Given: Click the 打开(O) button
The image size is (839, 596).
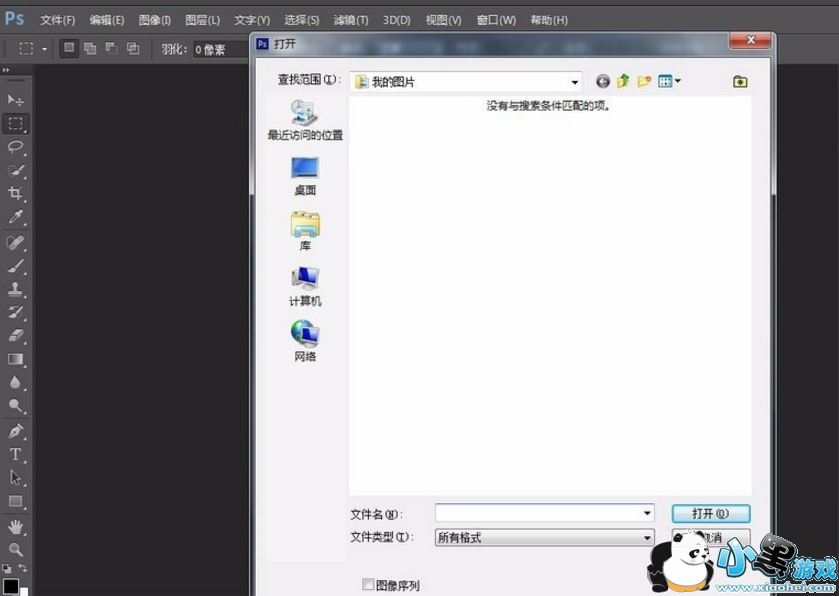Looking at the screenshot, I should pyautogui.click(x=710, y=513).
